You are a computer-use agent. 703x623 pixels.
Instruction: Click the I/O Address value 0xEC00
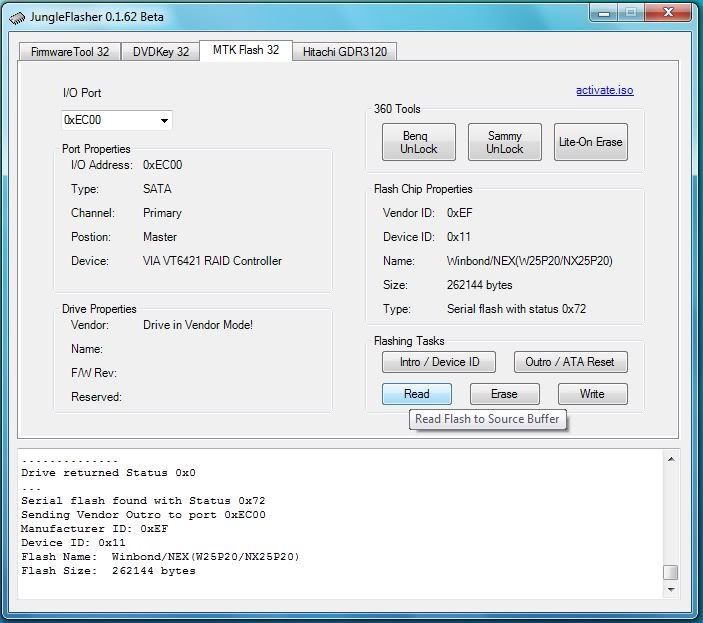click(162, 165)
